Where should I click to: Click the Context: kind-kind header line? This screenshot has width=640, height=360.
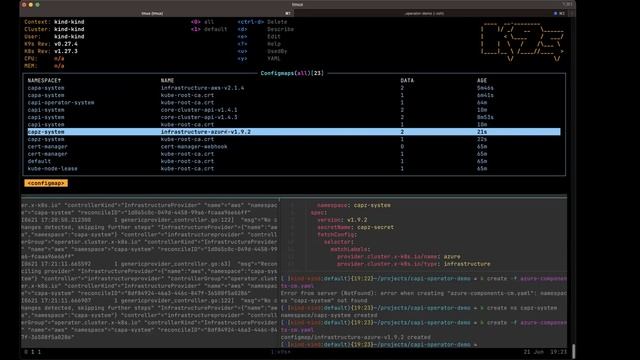54,22
